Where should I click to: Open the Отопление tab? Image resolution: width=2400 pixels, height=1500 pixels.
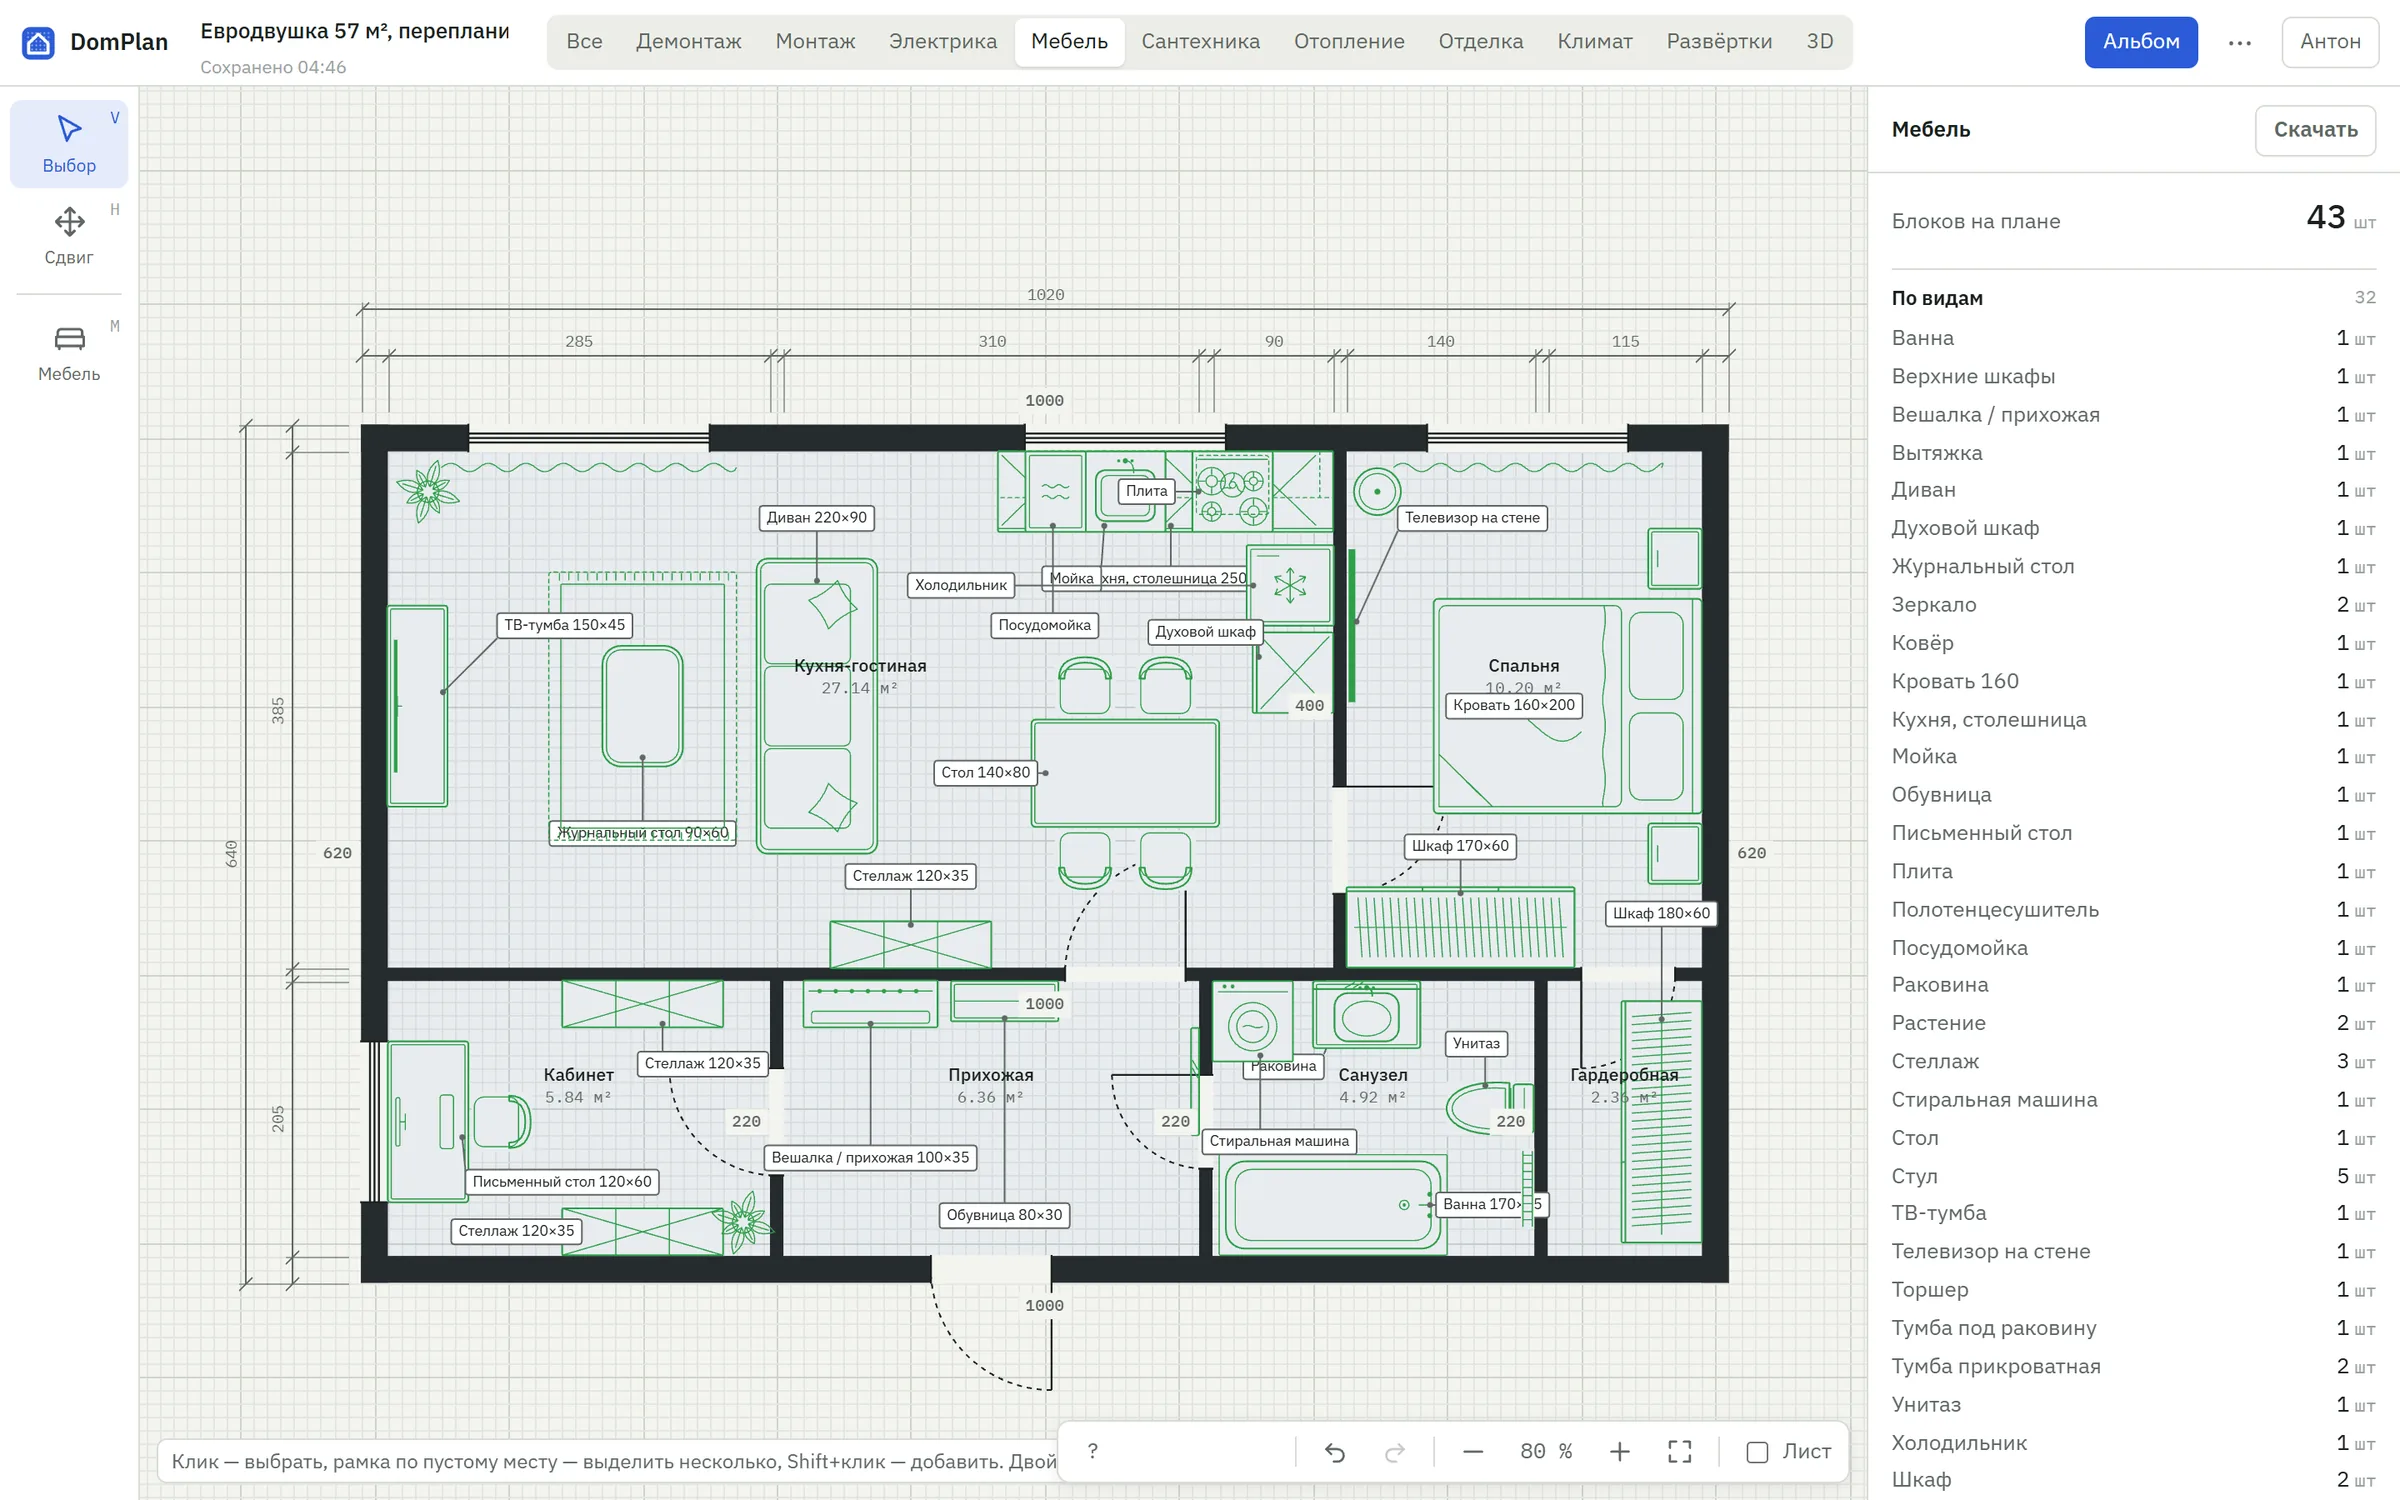tap(1349, 42)
